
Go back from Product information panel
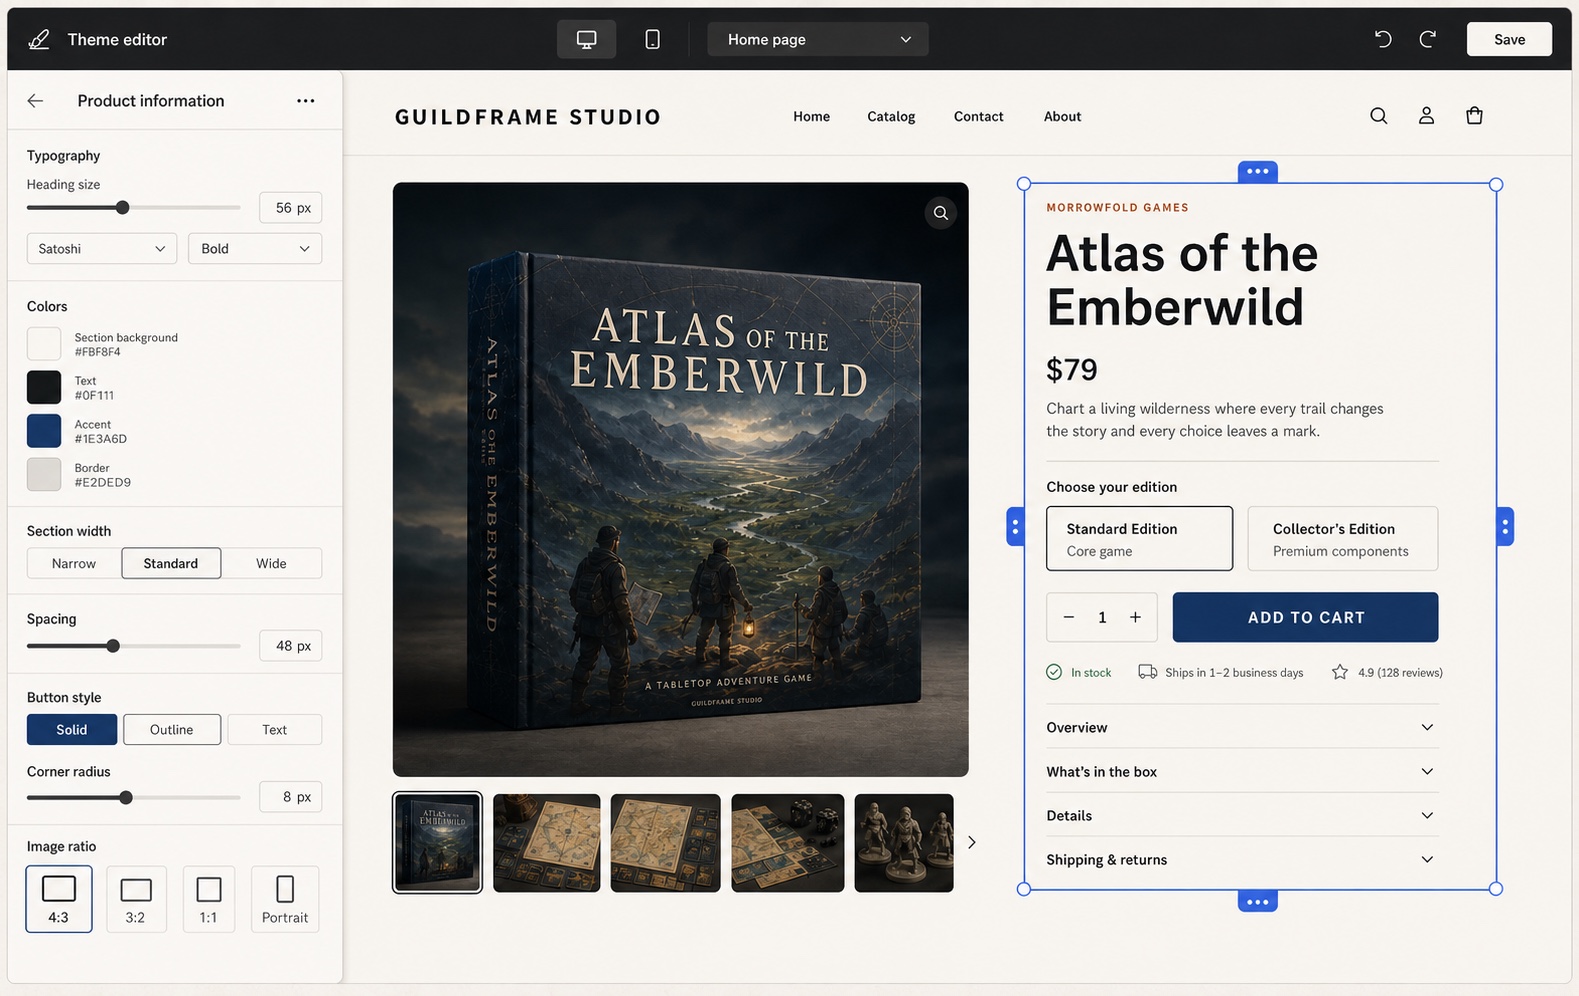coord(36,101)
